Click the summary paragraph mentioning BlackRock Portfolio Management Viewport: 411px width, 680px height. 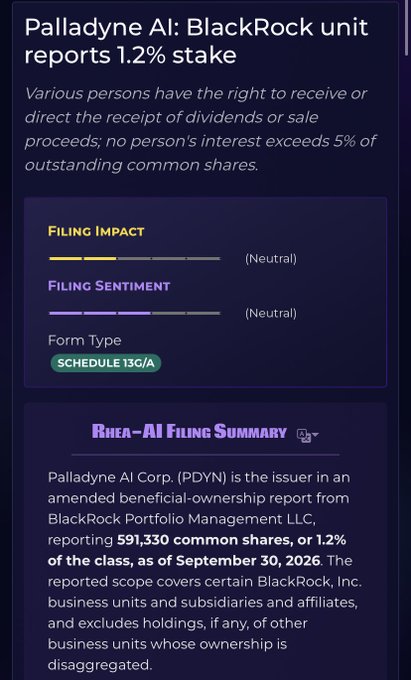(x=204, y=571)
